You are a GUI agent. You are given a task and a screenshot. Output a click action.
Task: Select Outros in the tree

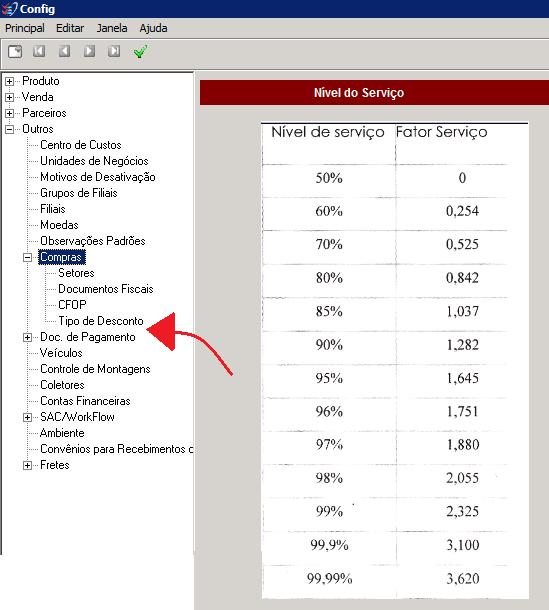click(38, 129)
